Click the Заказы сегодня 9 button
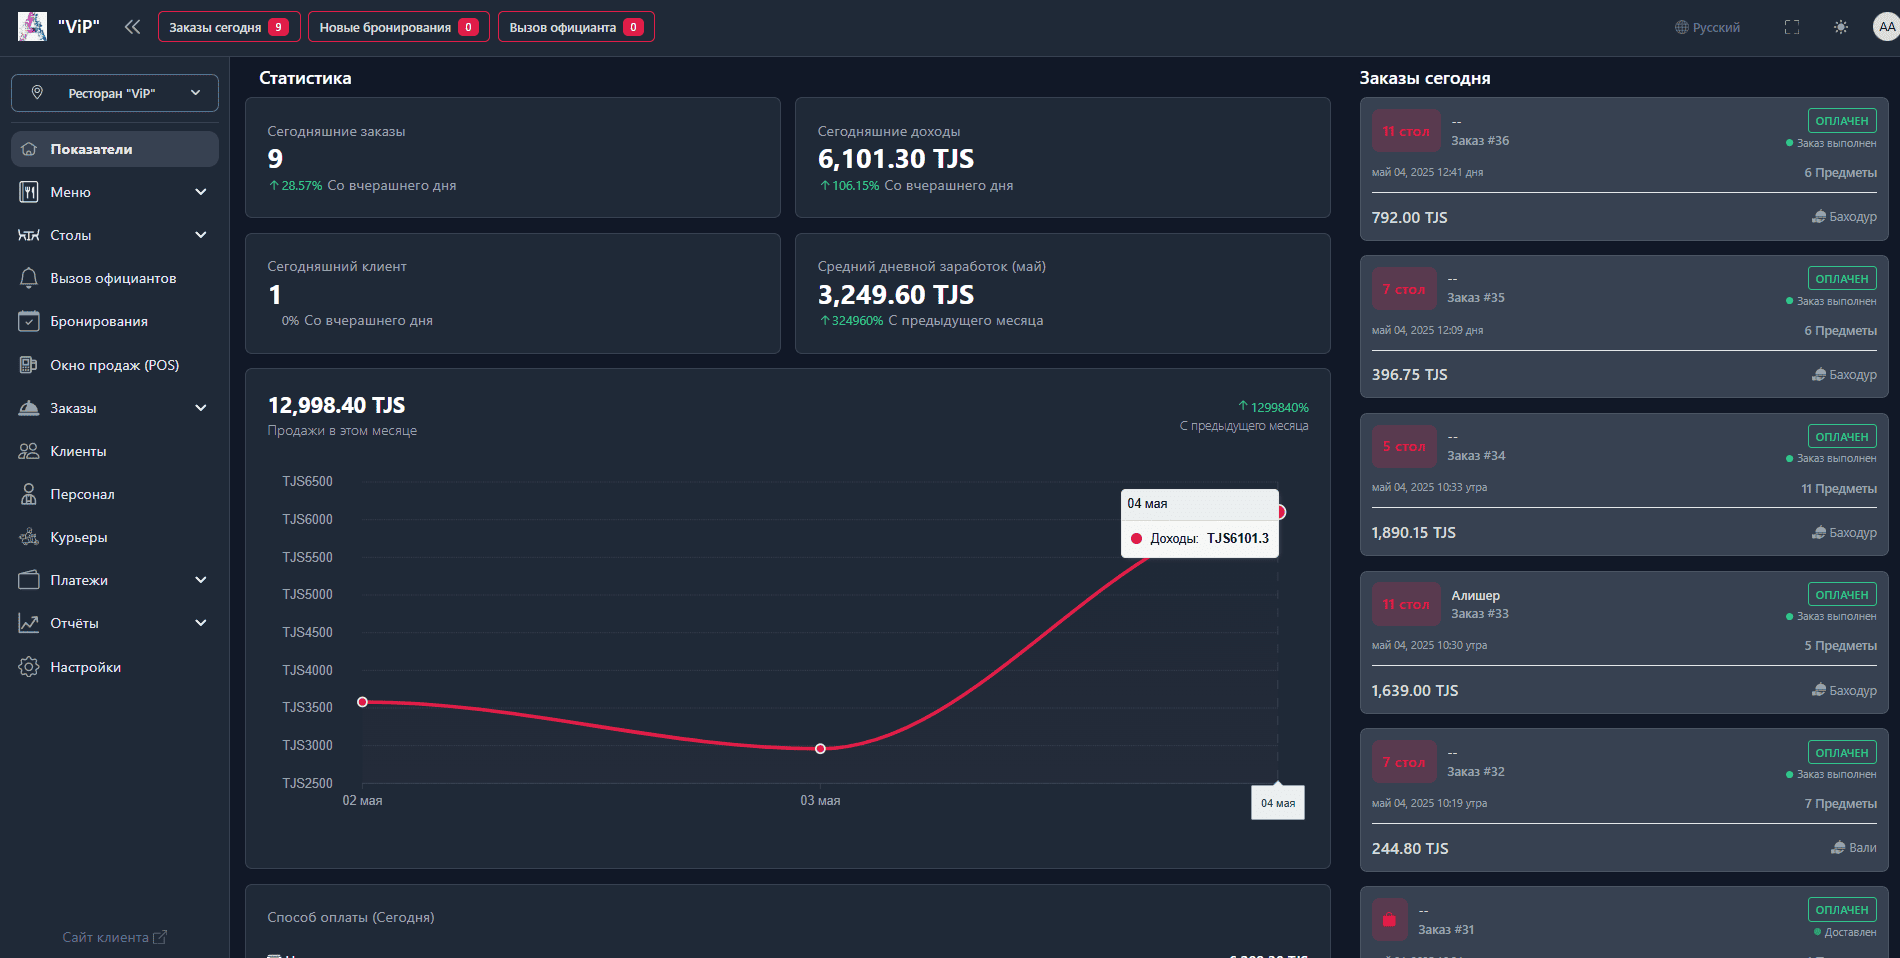The image size is (1900, 958). pos(229,27)
